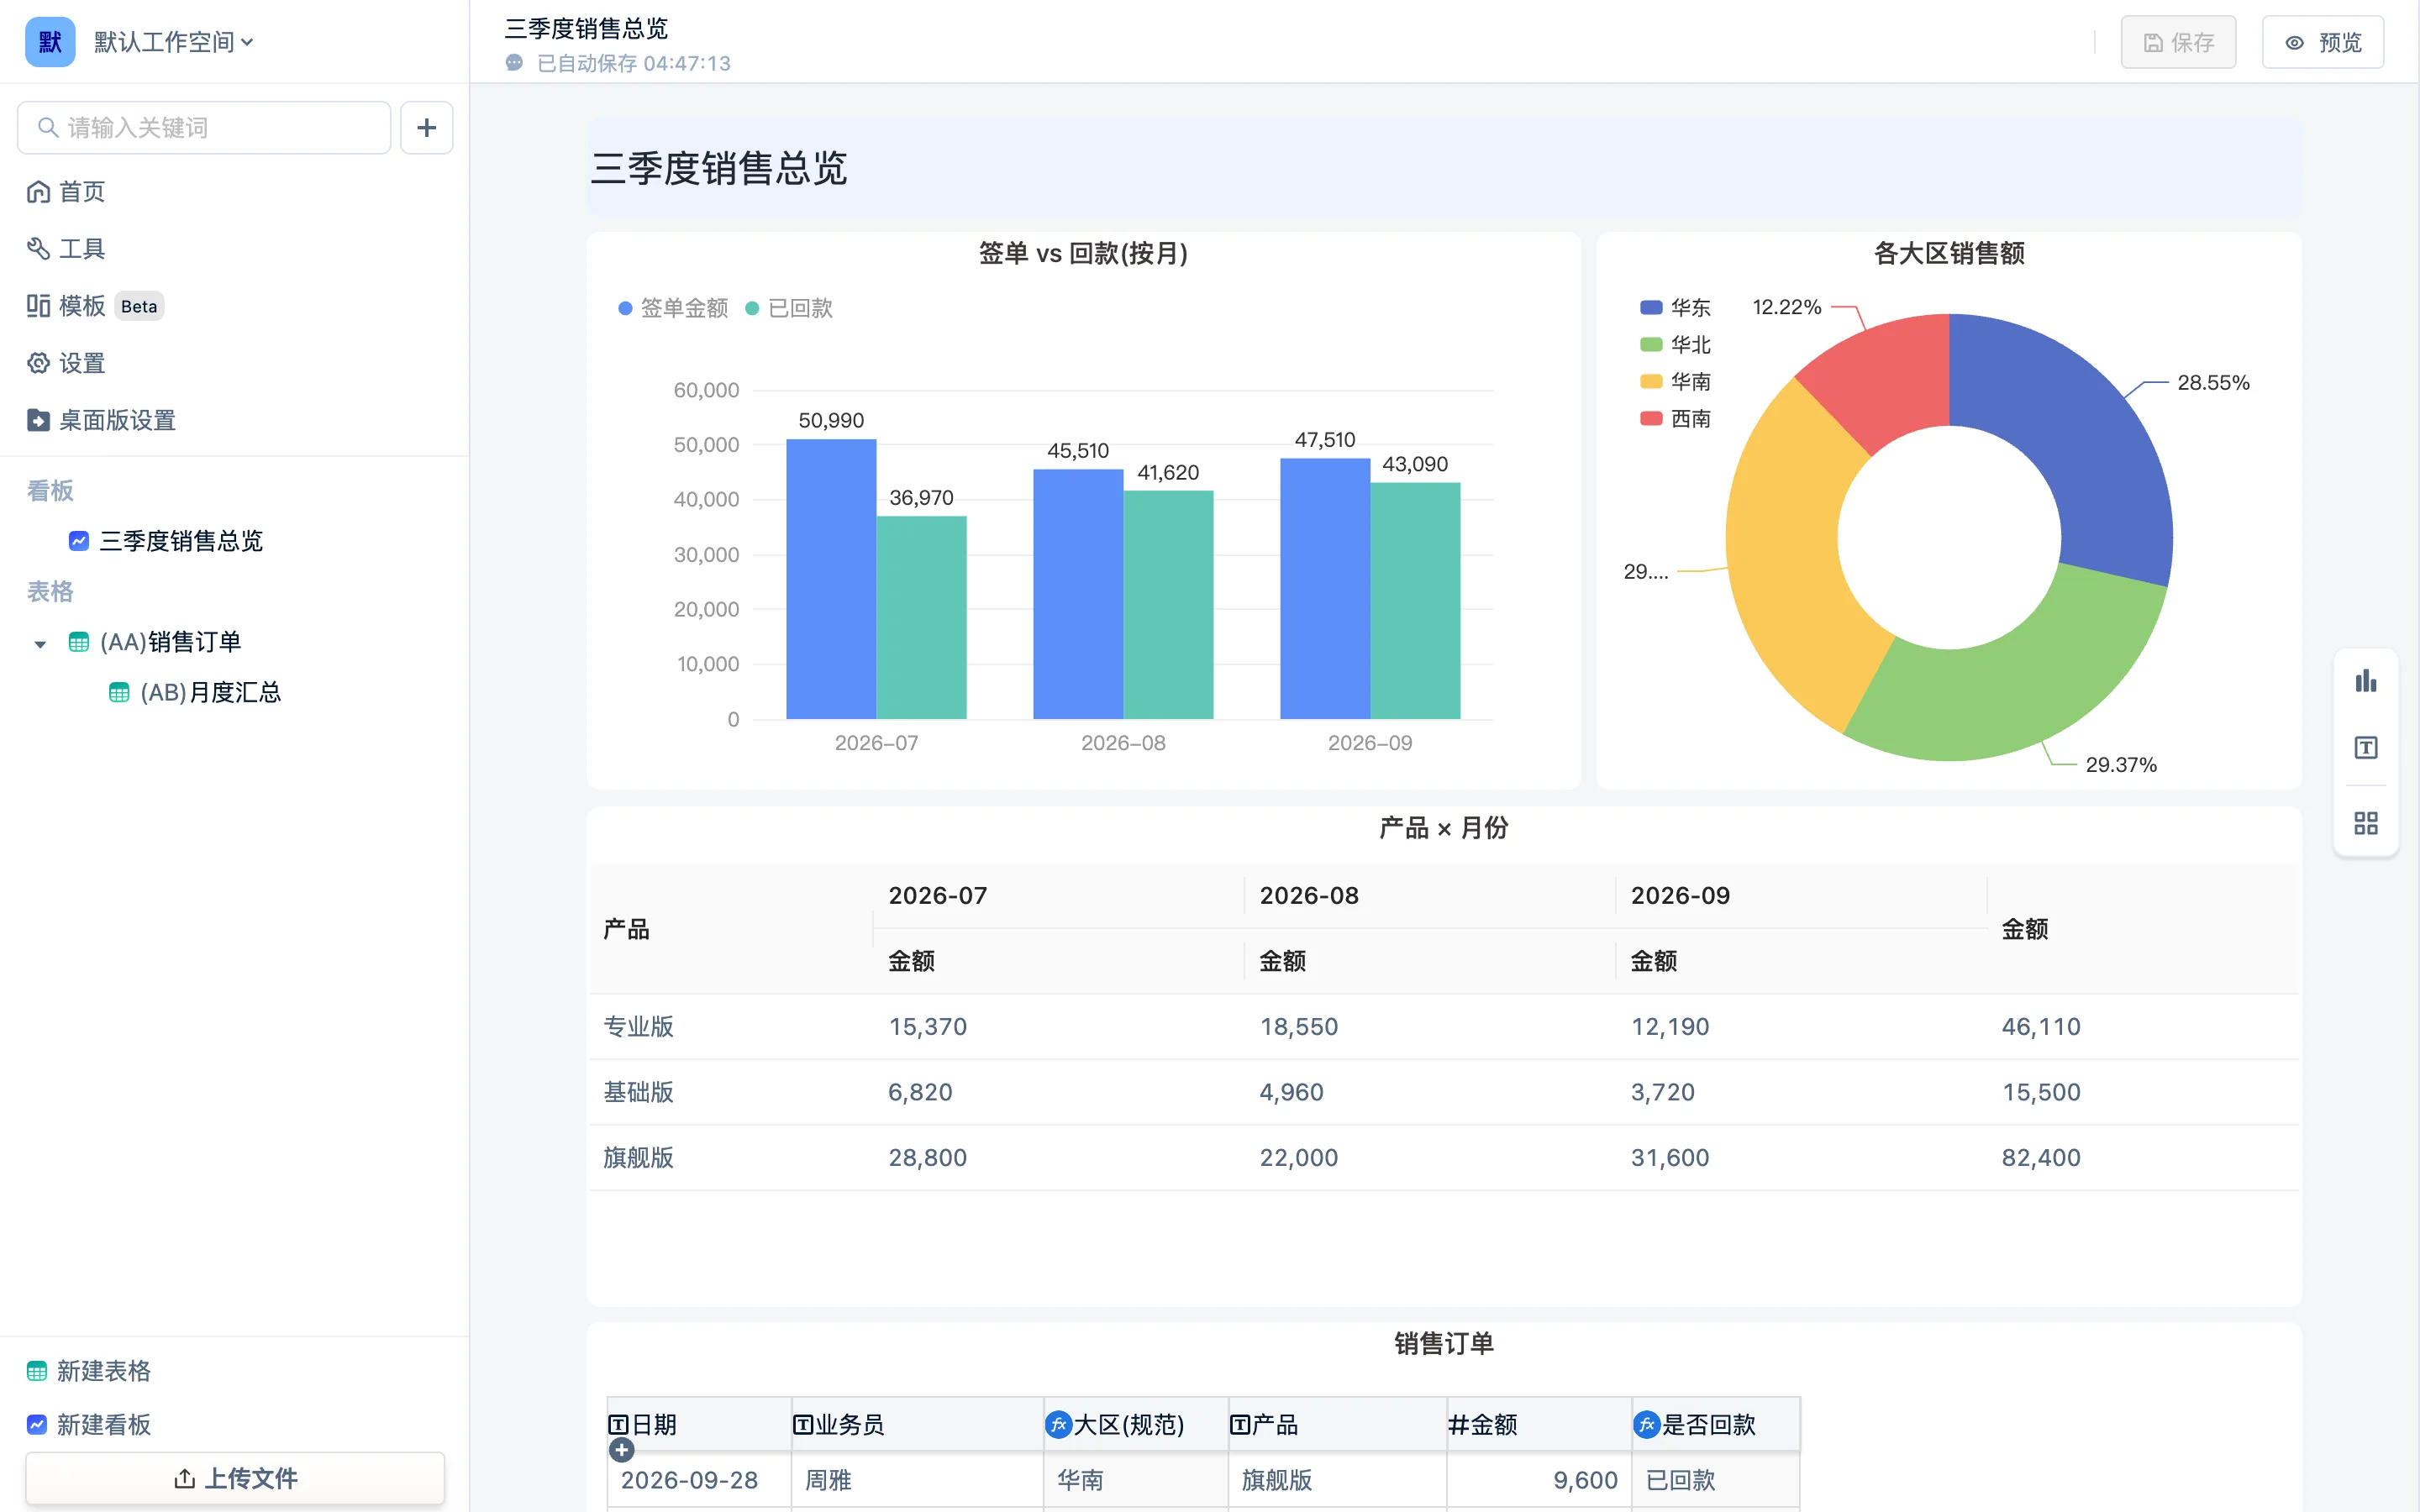Click the 产品 × 月份 table title
This screenshot has height=1512, width=2420.
[1443, 828]
